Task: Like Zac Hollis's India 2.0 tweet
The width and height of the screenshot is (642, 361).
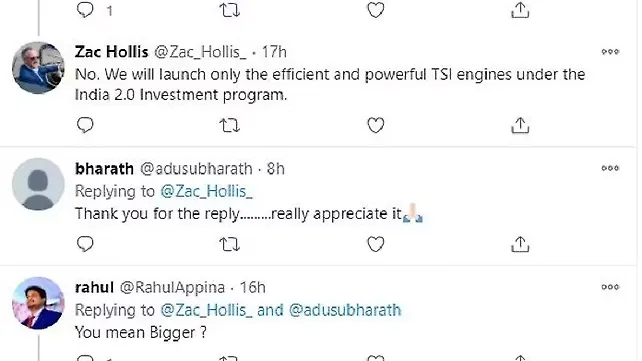Action: [x=375, y=125]
